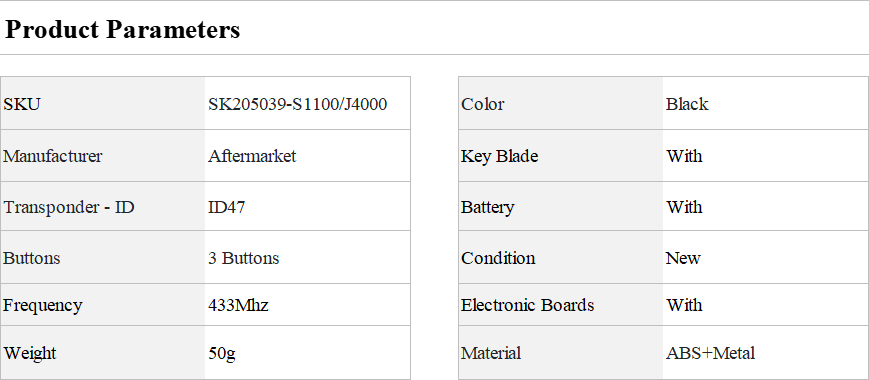Select the ID47 value

[227, 207]
